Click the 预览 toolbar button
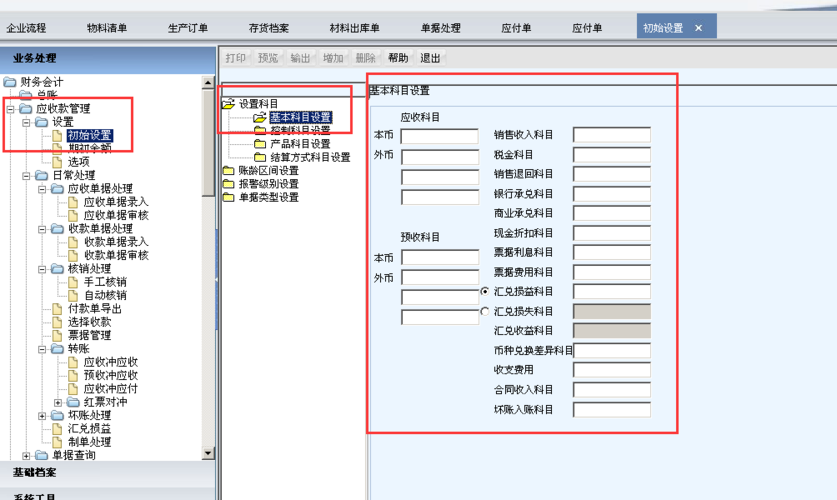Image resolution: width=837 pixels, height=500 pixels. 268,58
